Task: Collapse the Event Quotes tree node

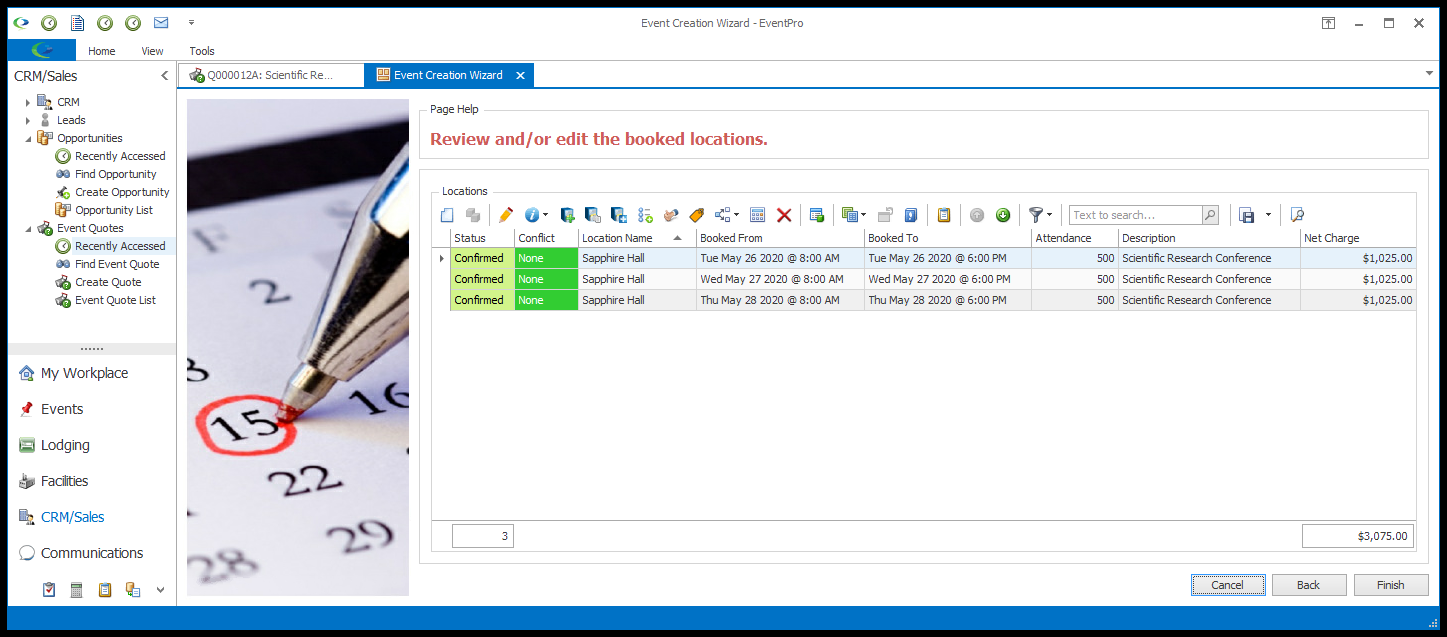Action: (28, 228)
